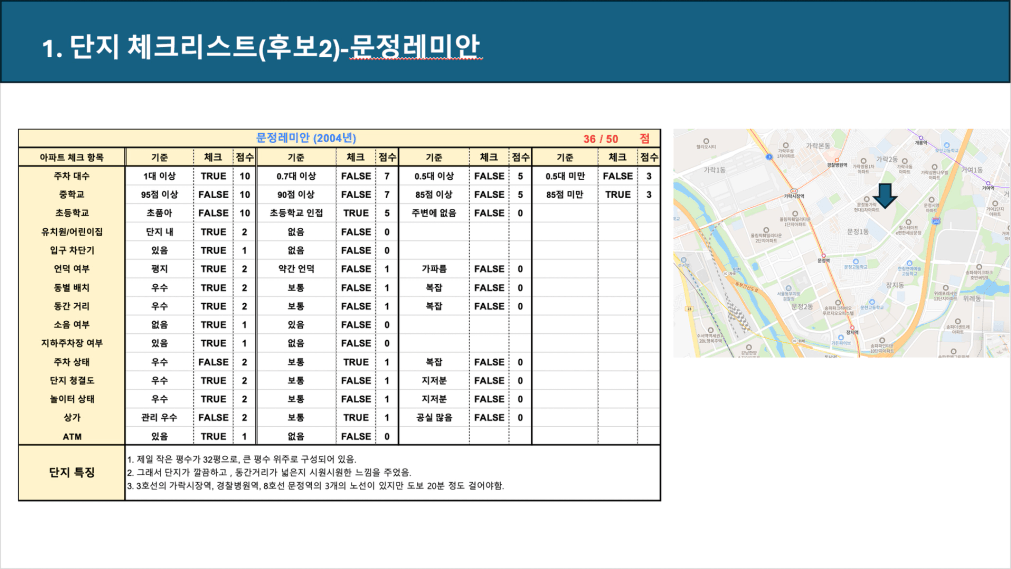The width and height of the screenshot is (1011, 569).
Task: Select the '아파트 체크 항목' column header
Action: pyautogui.click(x=72, y=157)
